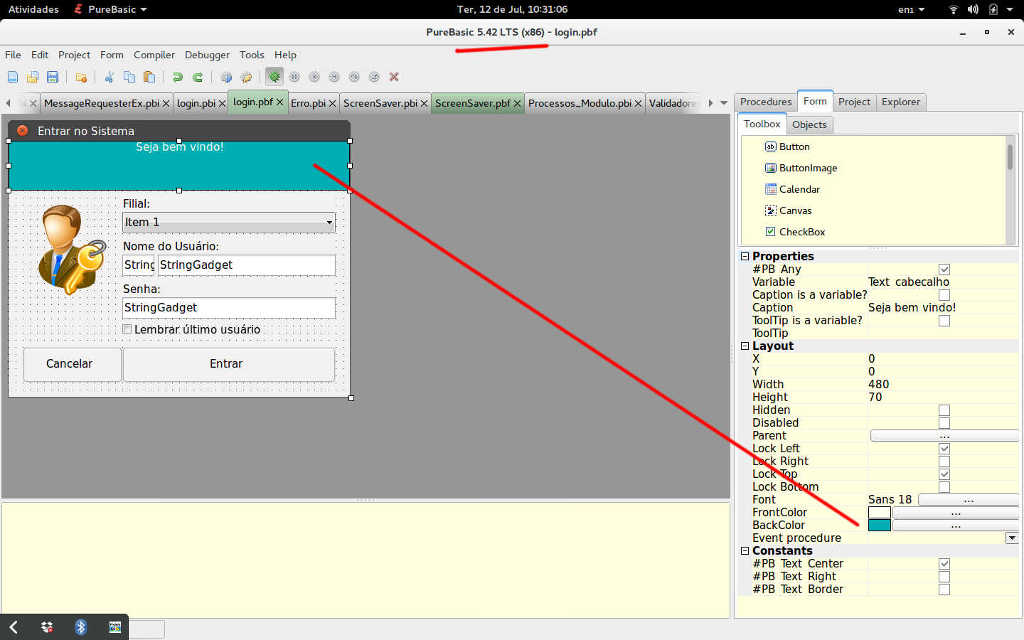The height and width of the screenshot is (640, 1024).
Task: Click the Undo green arrow icon
Action: 178,77
